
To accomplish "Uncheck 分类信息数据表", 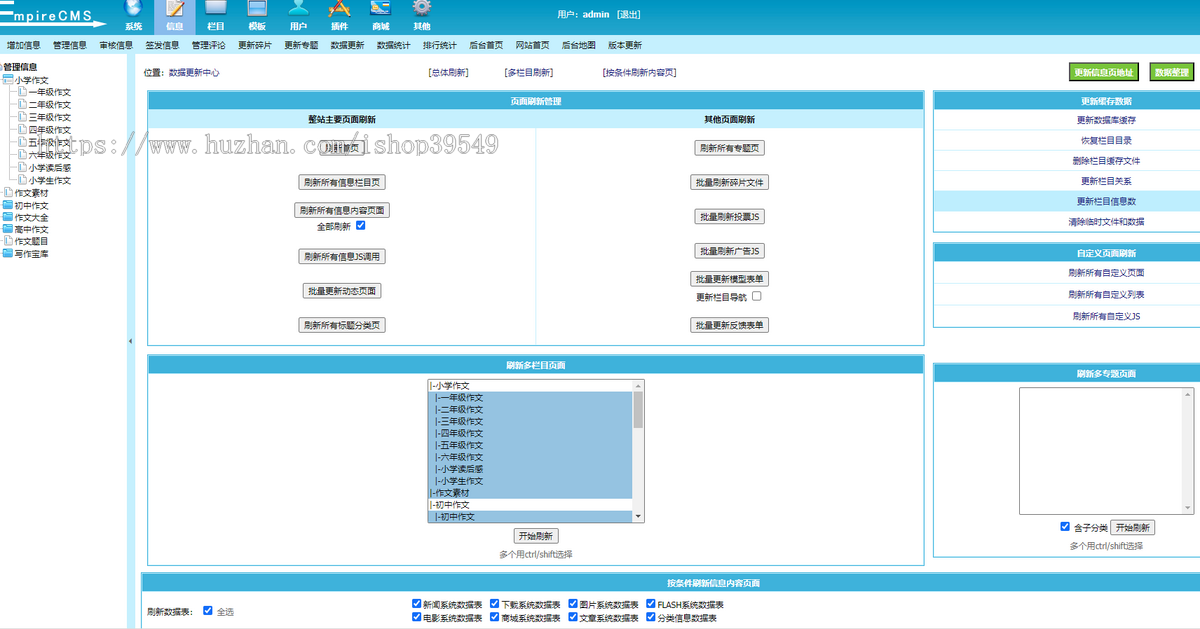I will pyautogui.click(x=650, y=617).
